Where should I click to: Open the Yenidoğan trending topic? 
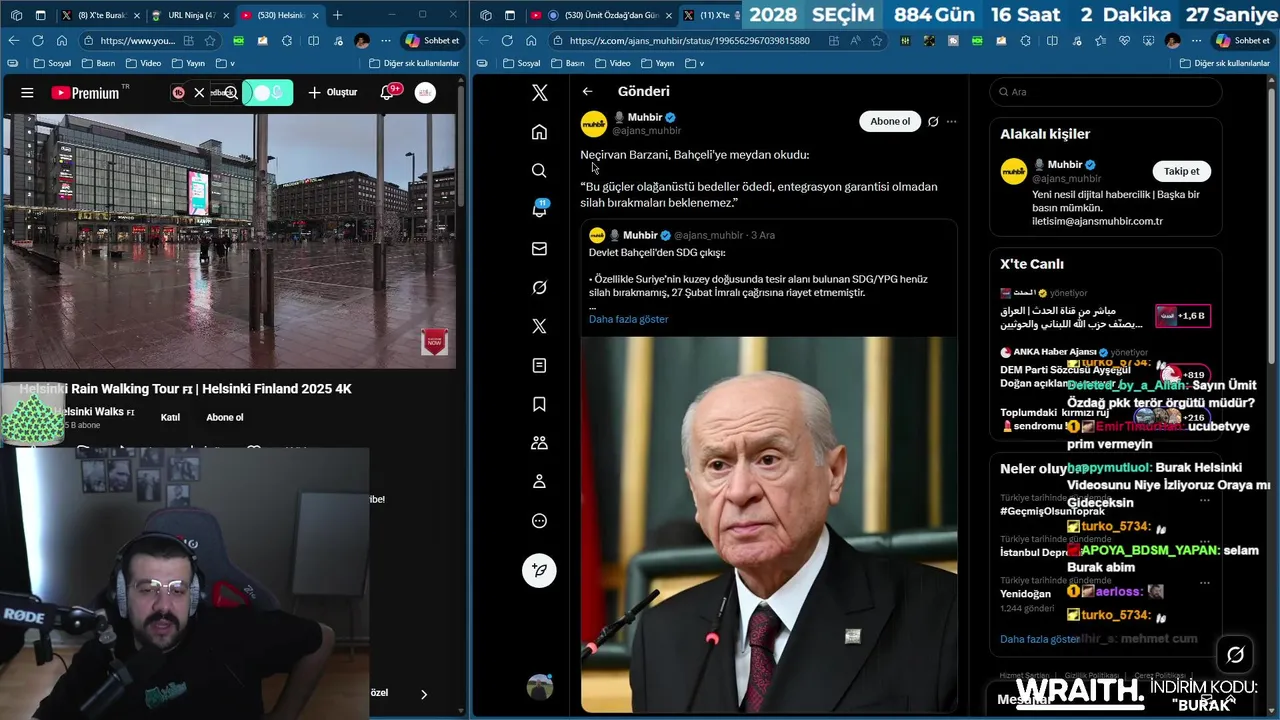pyautogui.click(x=1026, y=593)
